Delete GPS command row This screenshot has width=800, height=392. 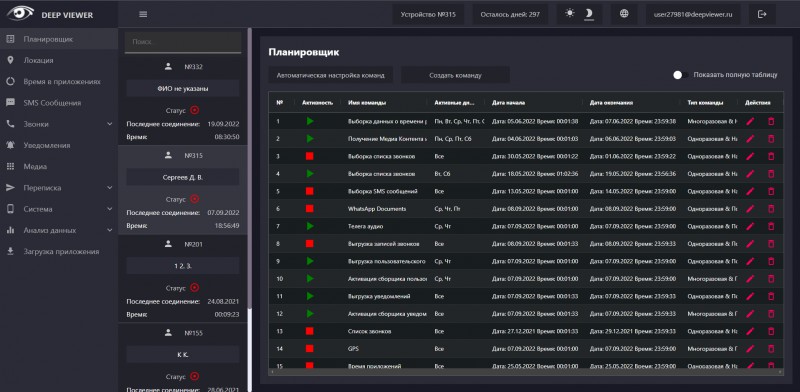click(x=771, y=349)
